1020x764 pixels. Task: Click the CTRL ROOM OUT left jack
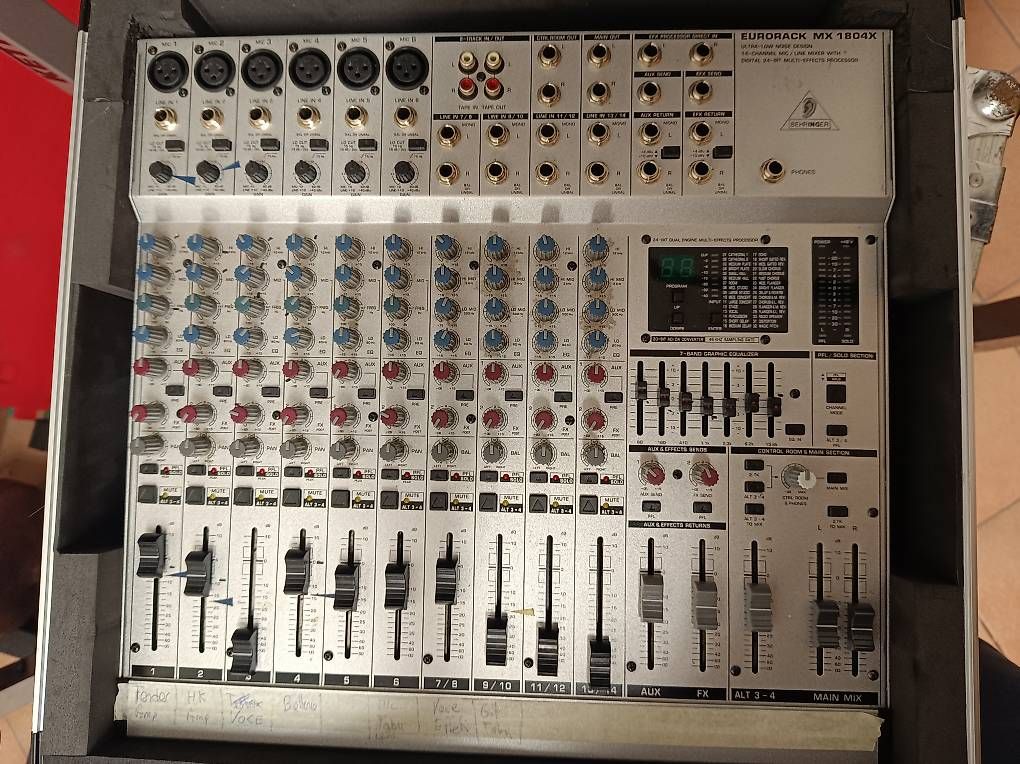548,57
